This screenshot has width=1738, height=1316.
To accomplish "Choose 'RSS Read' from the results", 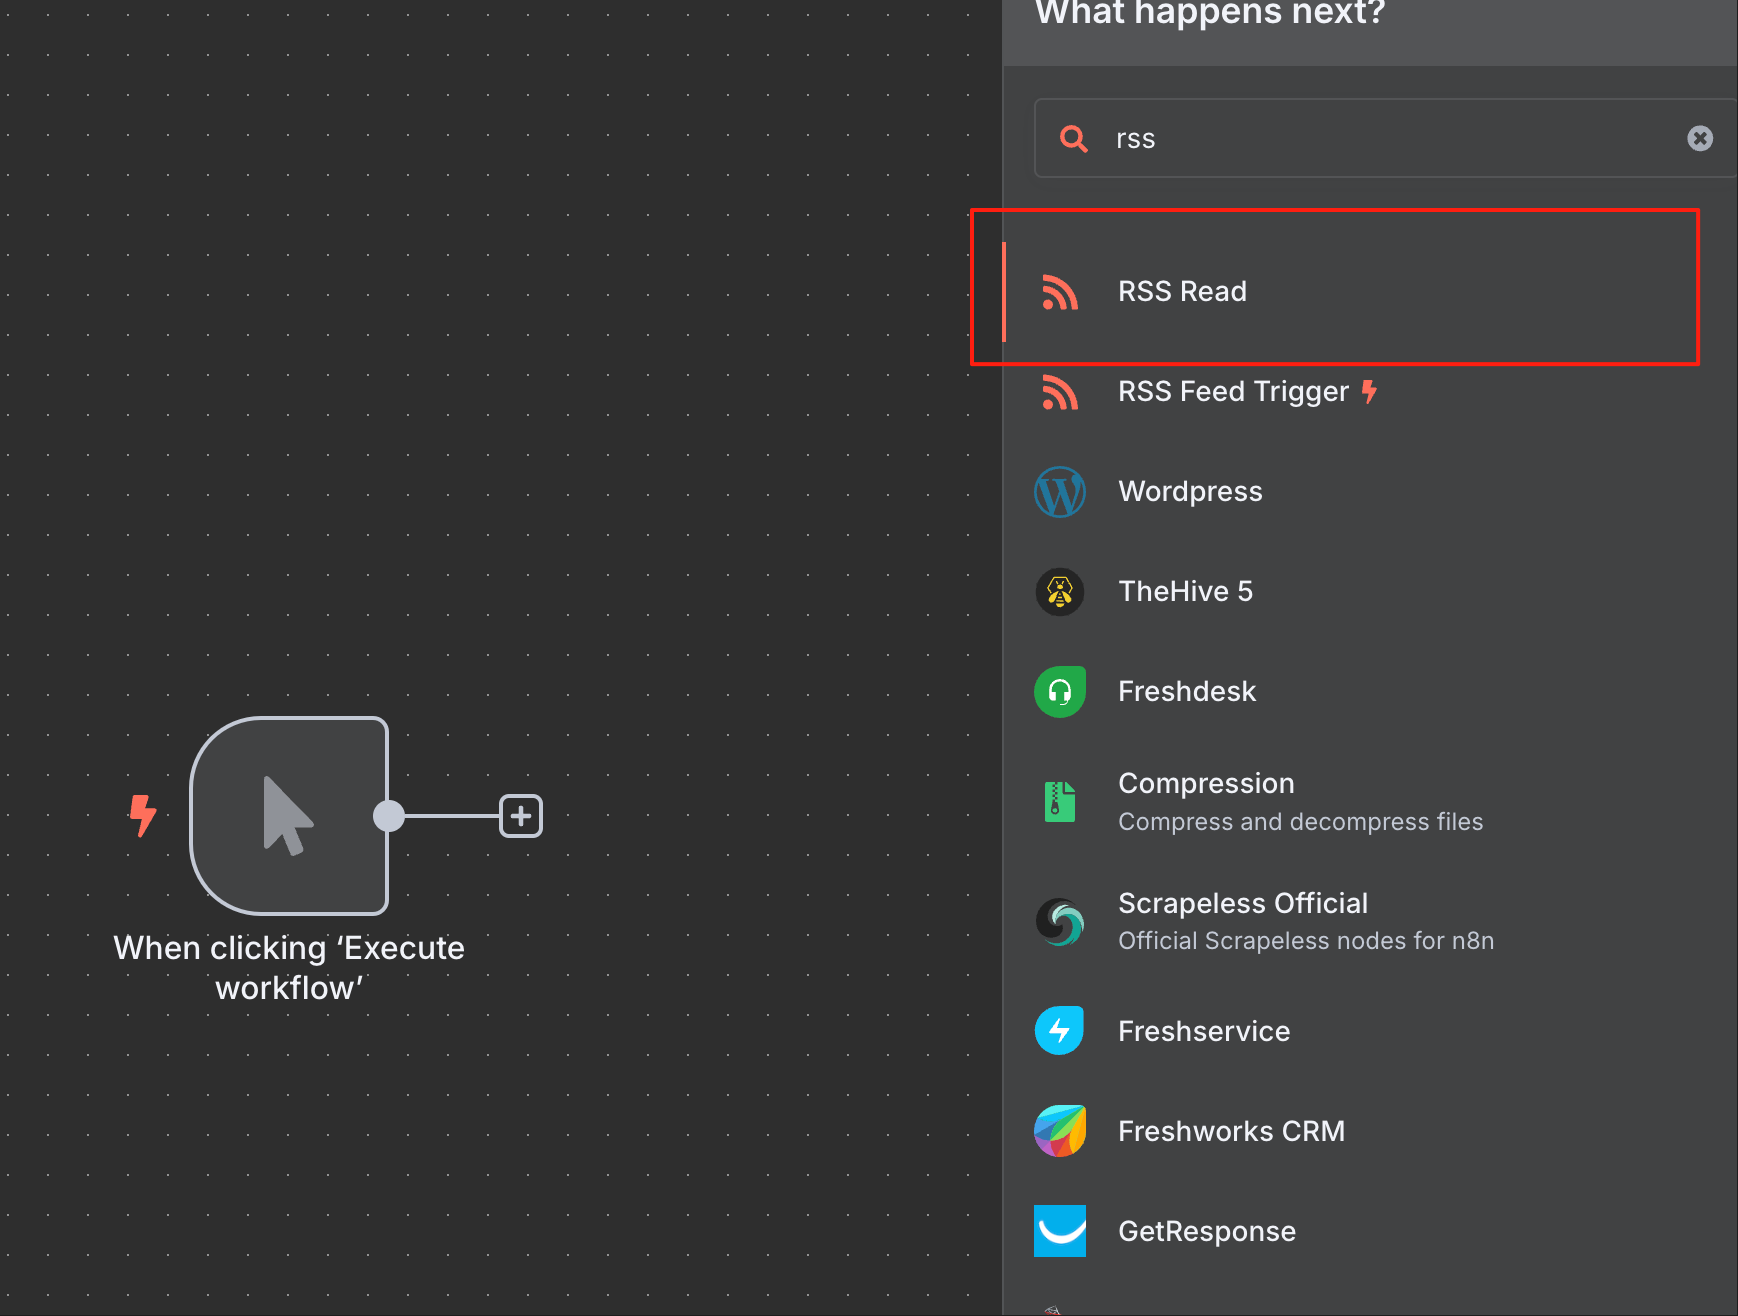I will pyautogui.click(x=1370, y=292).
